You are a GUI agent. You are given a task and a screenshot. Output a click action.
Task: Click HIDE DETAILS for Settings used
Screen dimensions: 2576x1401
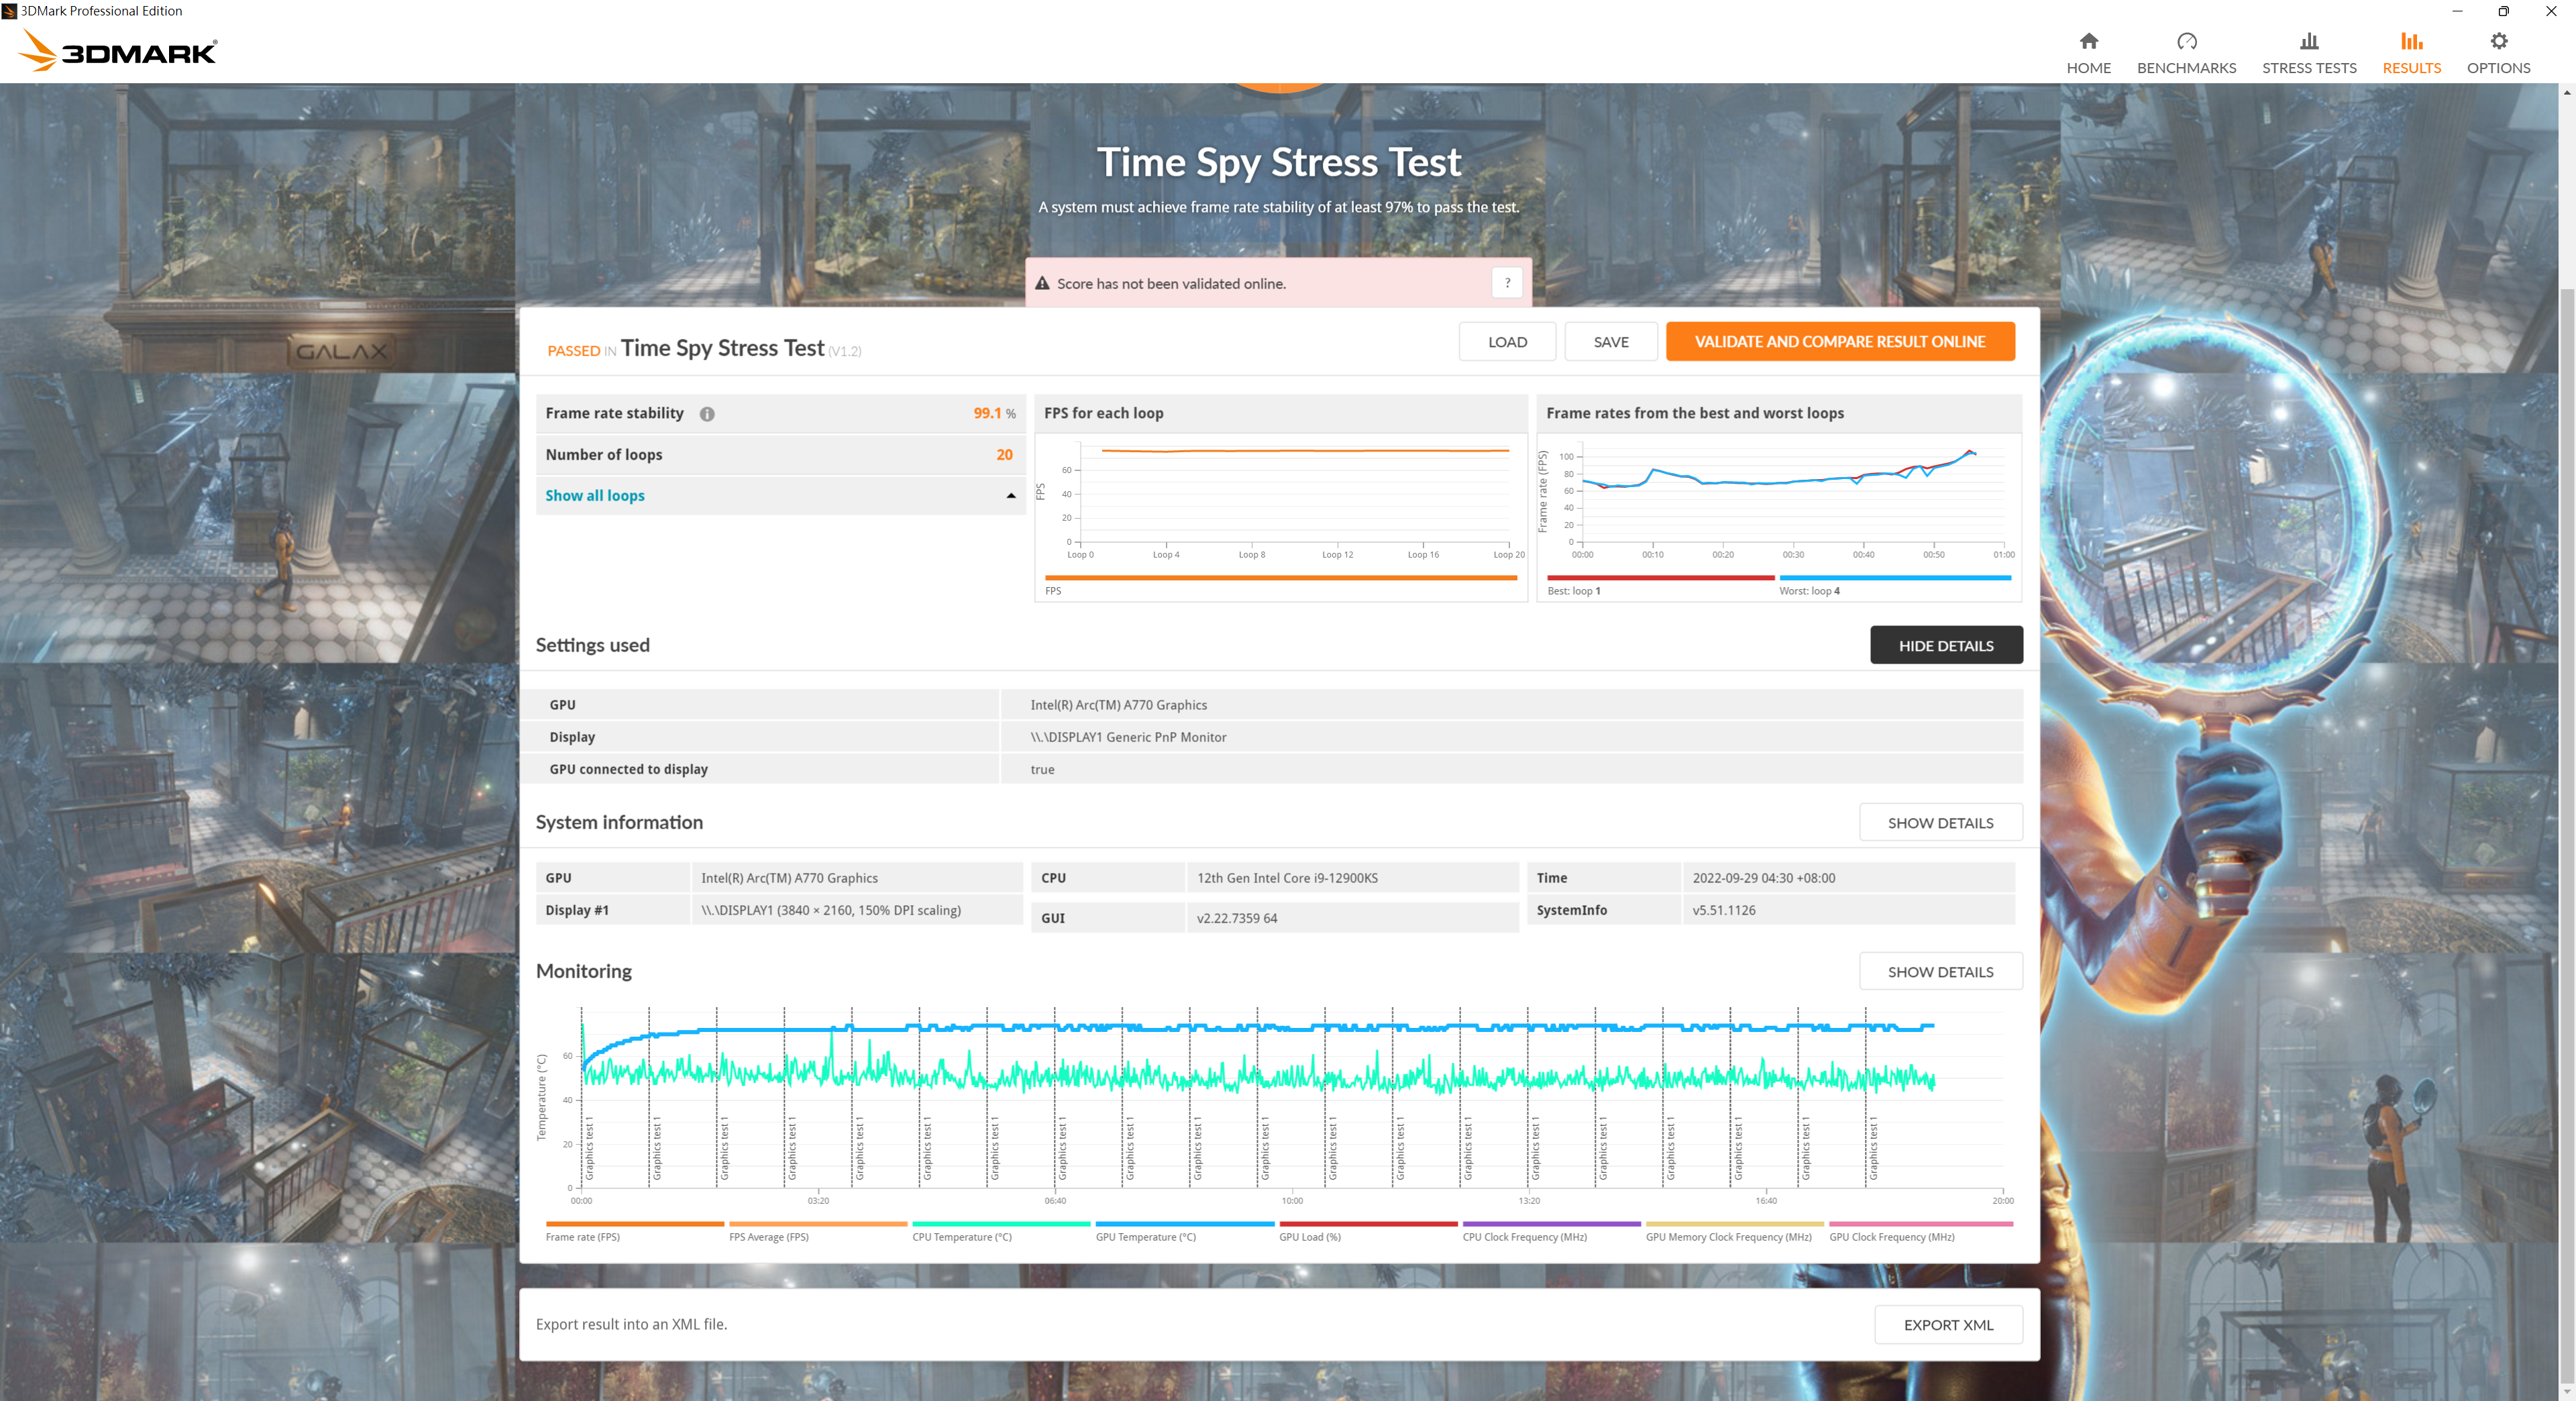1946,646
